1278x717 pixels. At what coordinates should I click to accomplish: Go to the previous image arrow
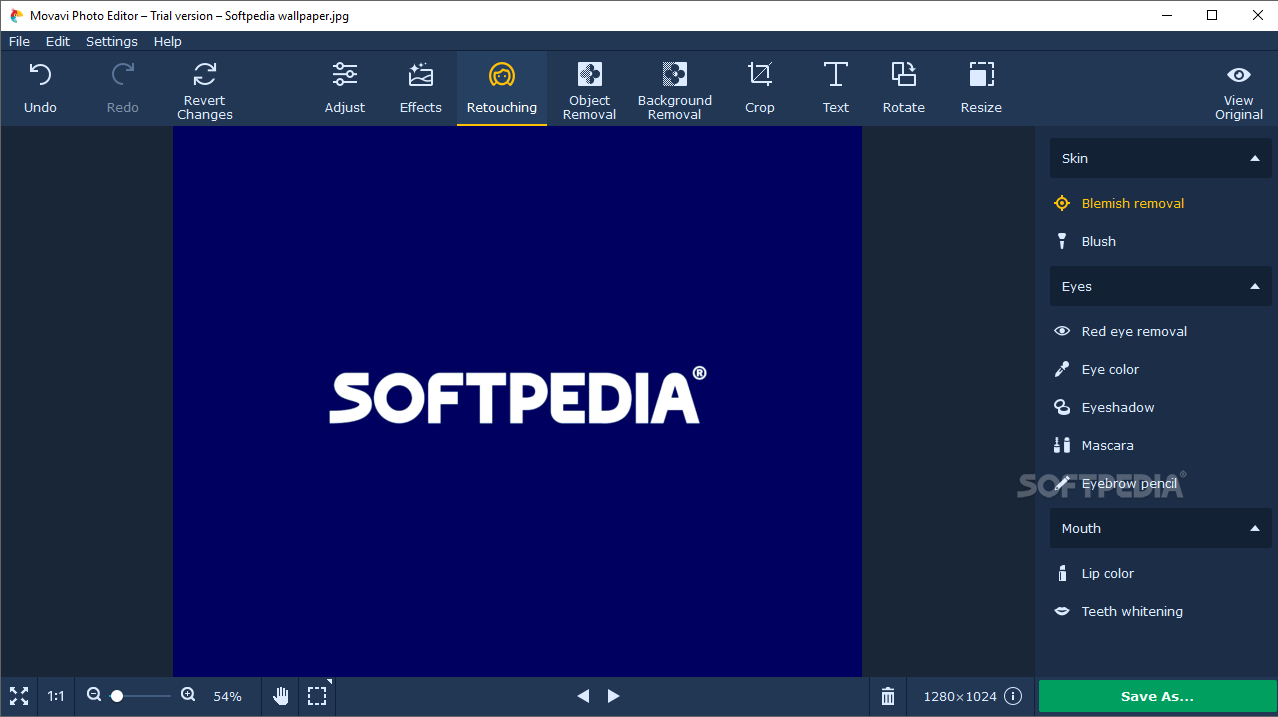583,696
